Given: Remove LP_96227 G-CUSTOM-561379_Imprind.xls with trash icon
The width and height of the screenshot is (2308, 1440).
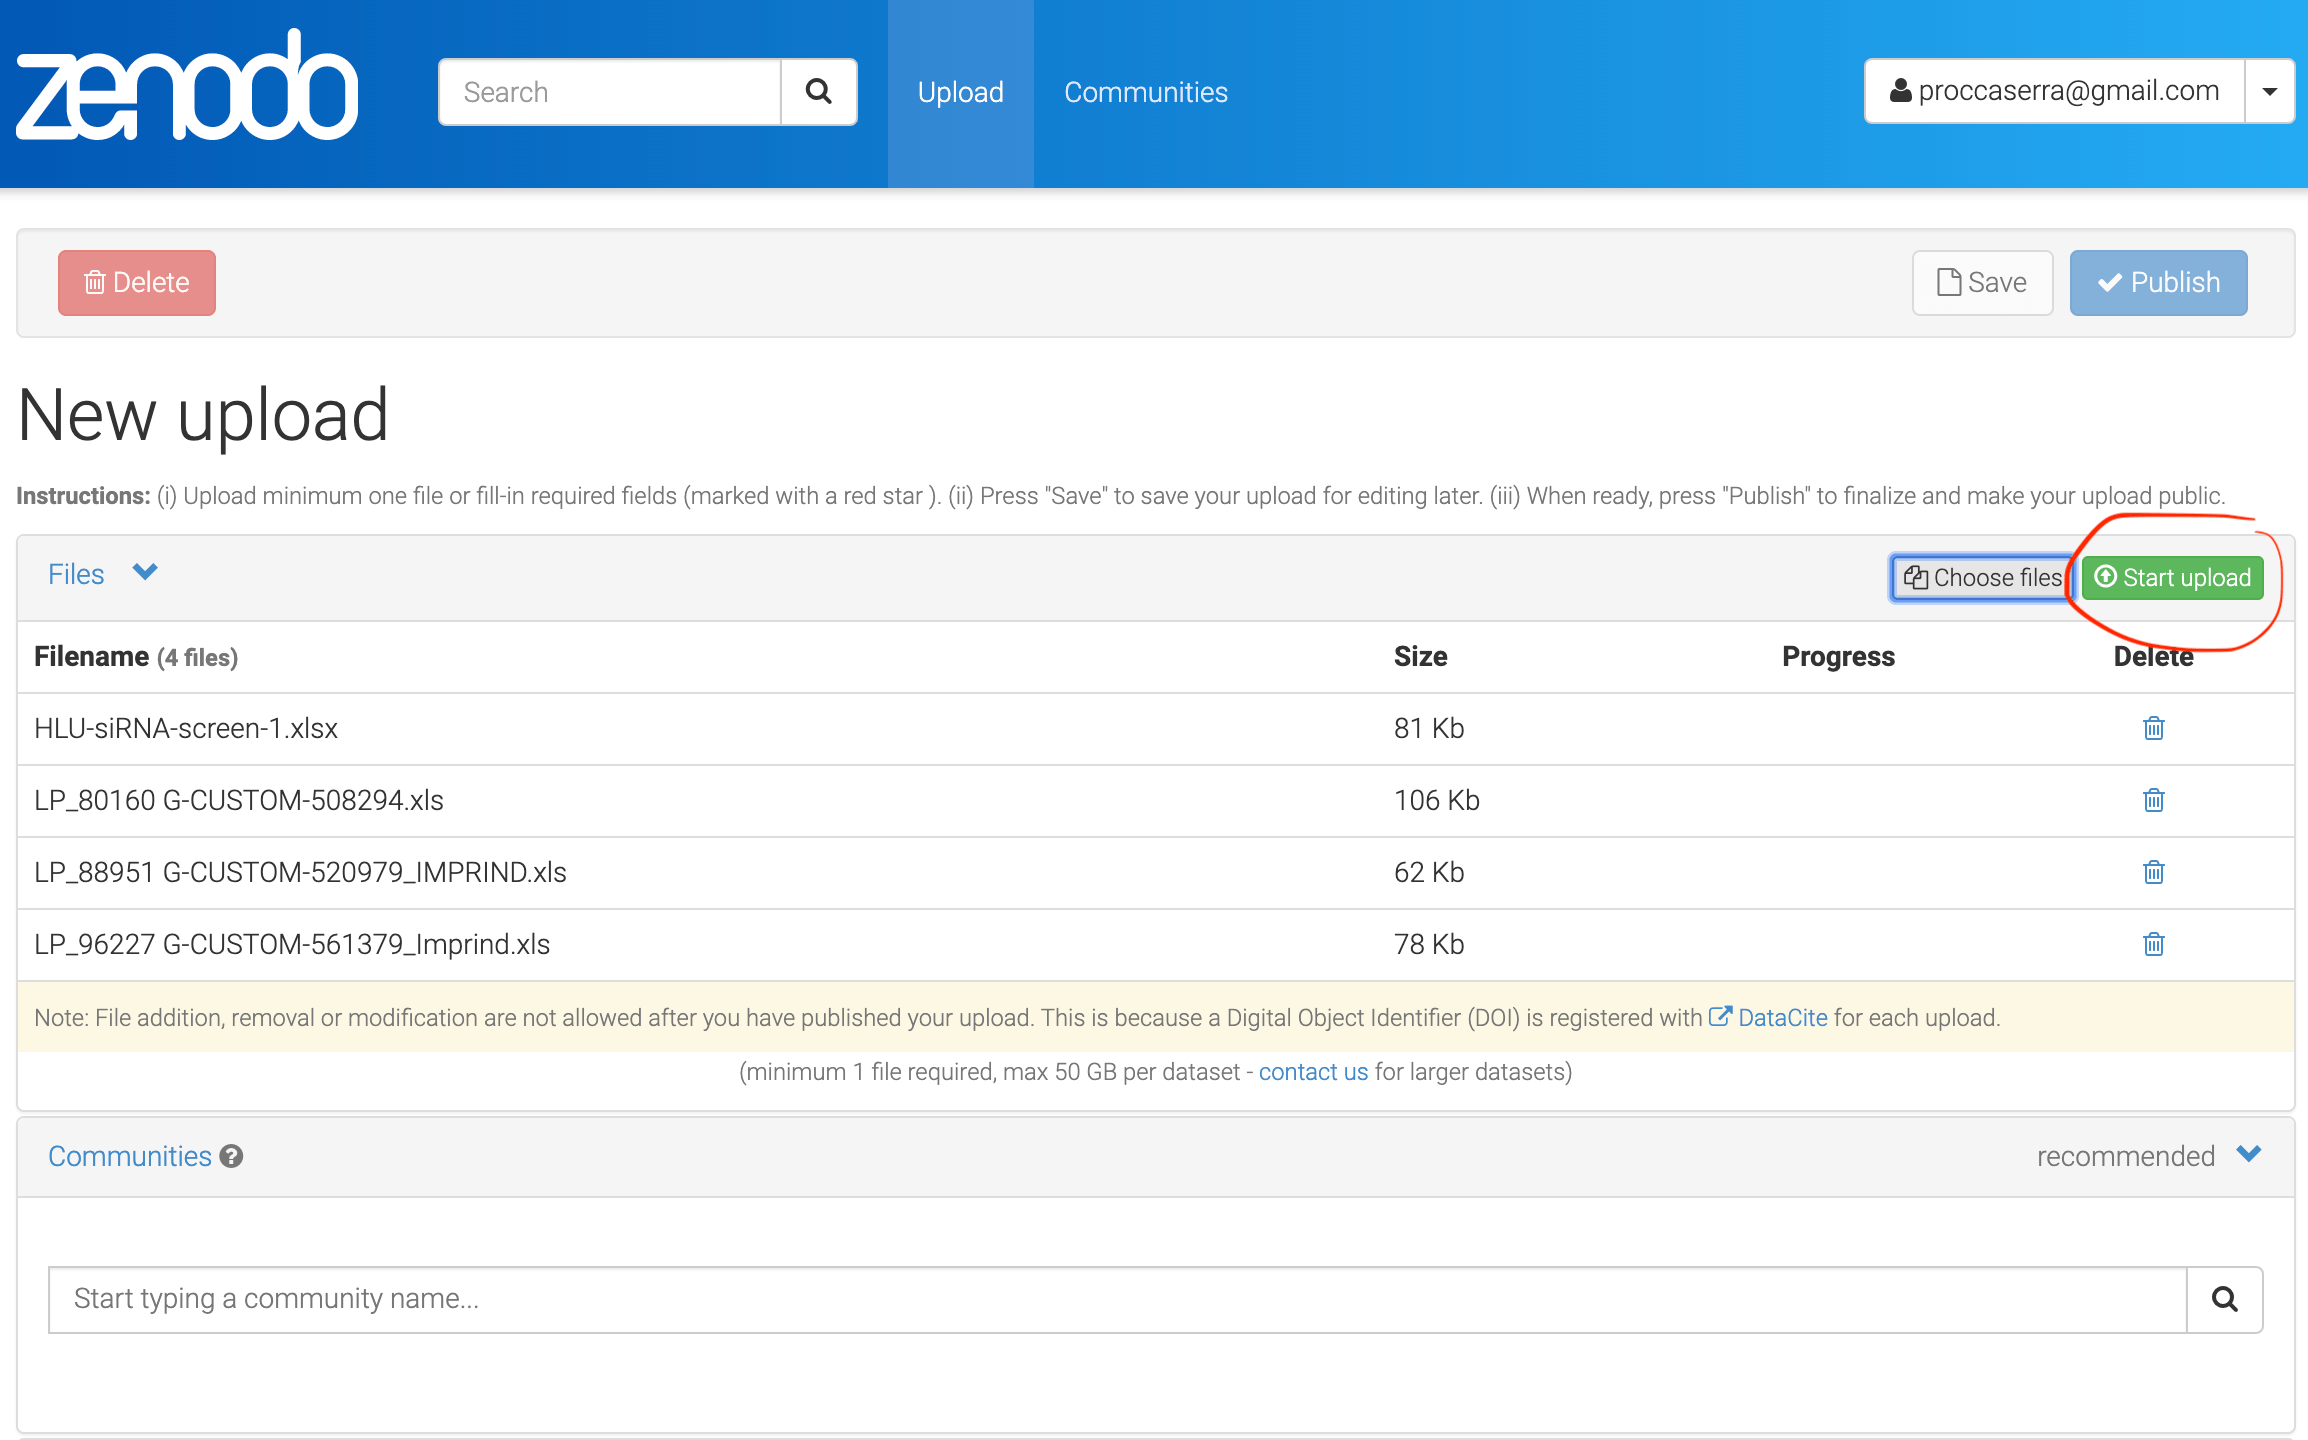Looking at the screenshot, I should pyautogui.click(x=2152, y=944).
